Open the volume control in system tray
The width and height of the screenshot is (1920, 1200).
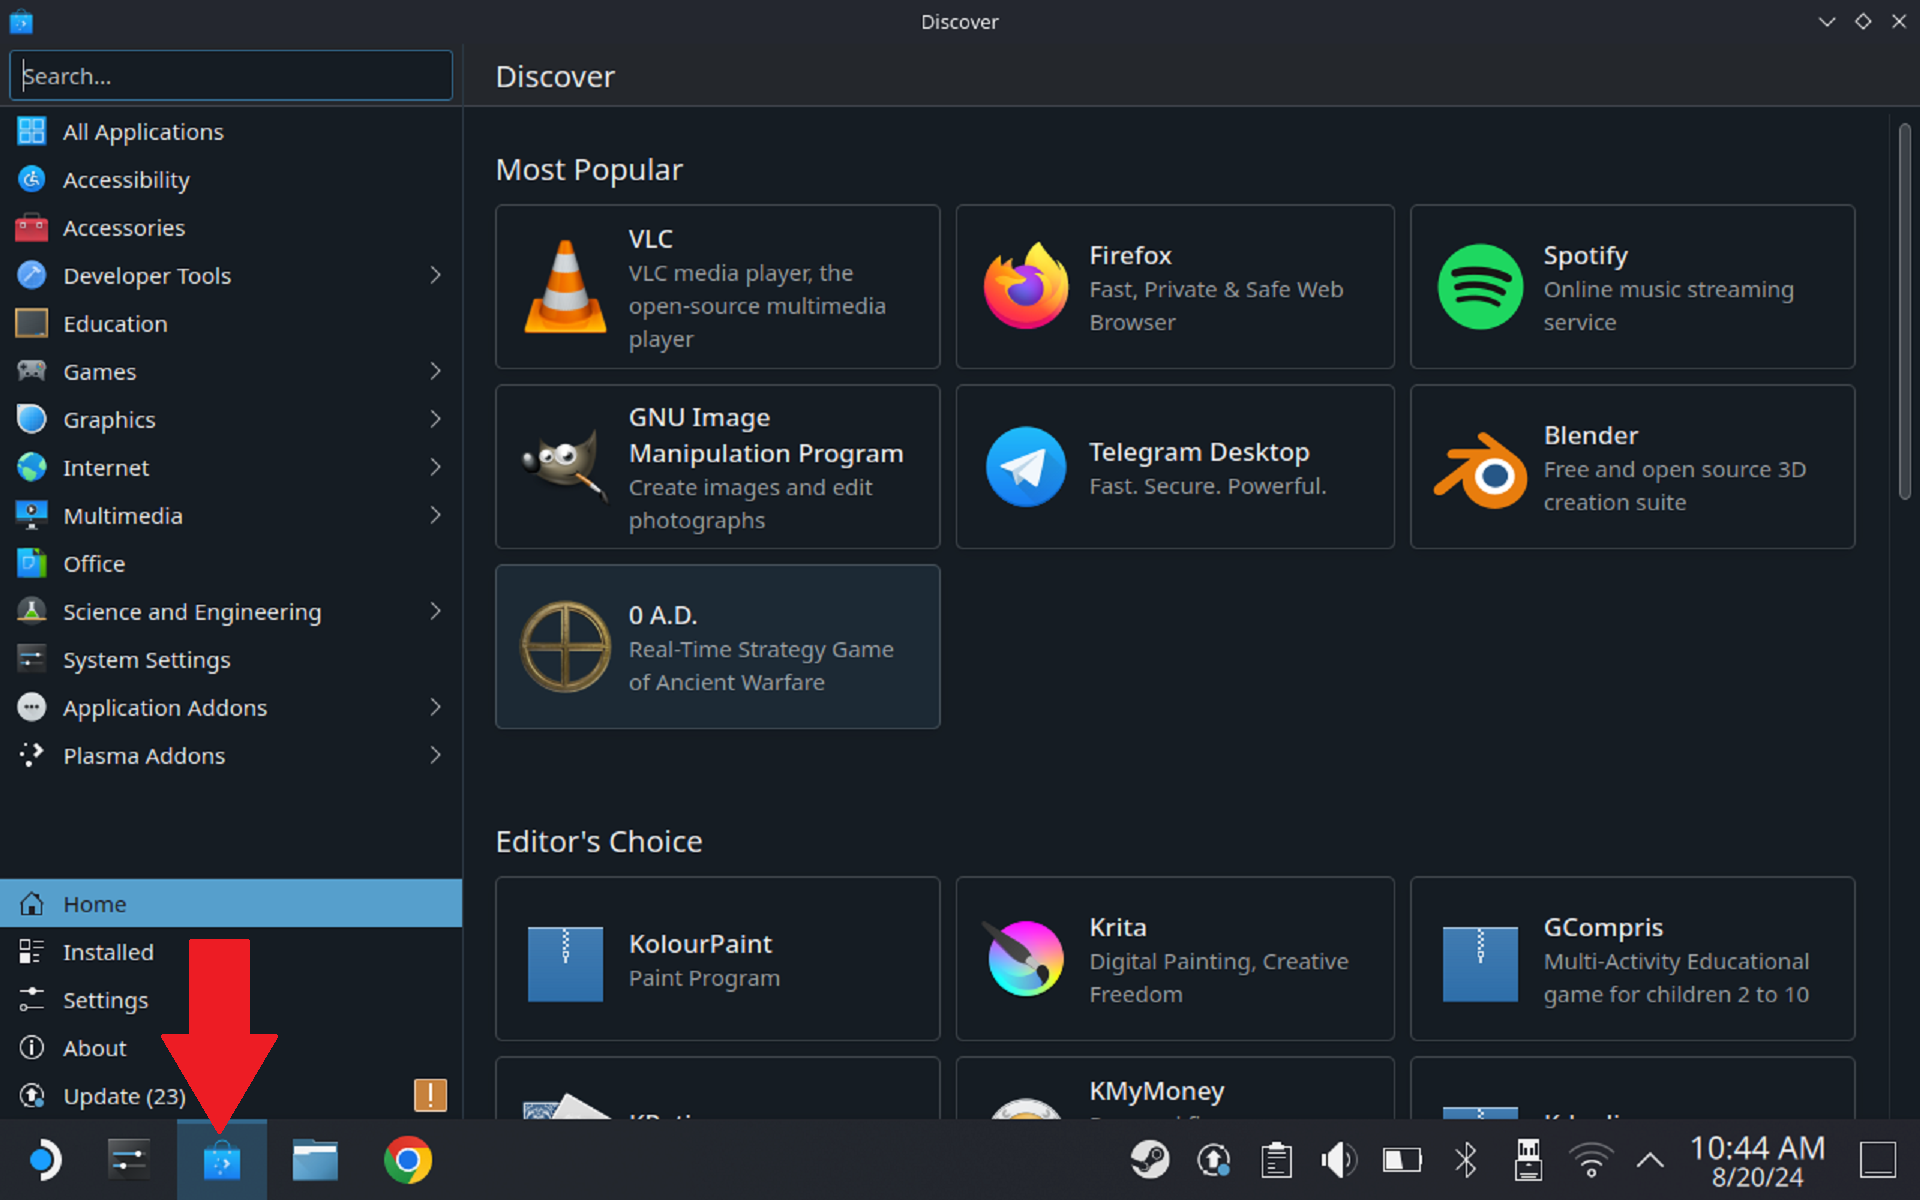click(x=1338, y=1159)
